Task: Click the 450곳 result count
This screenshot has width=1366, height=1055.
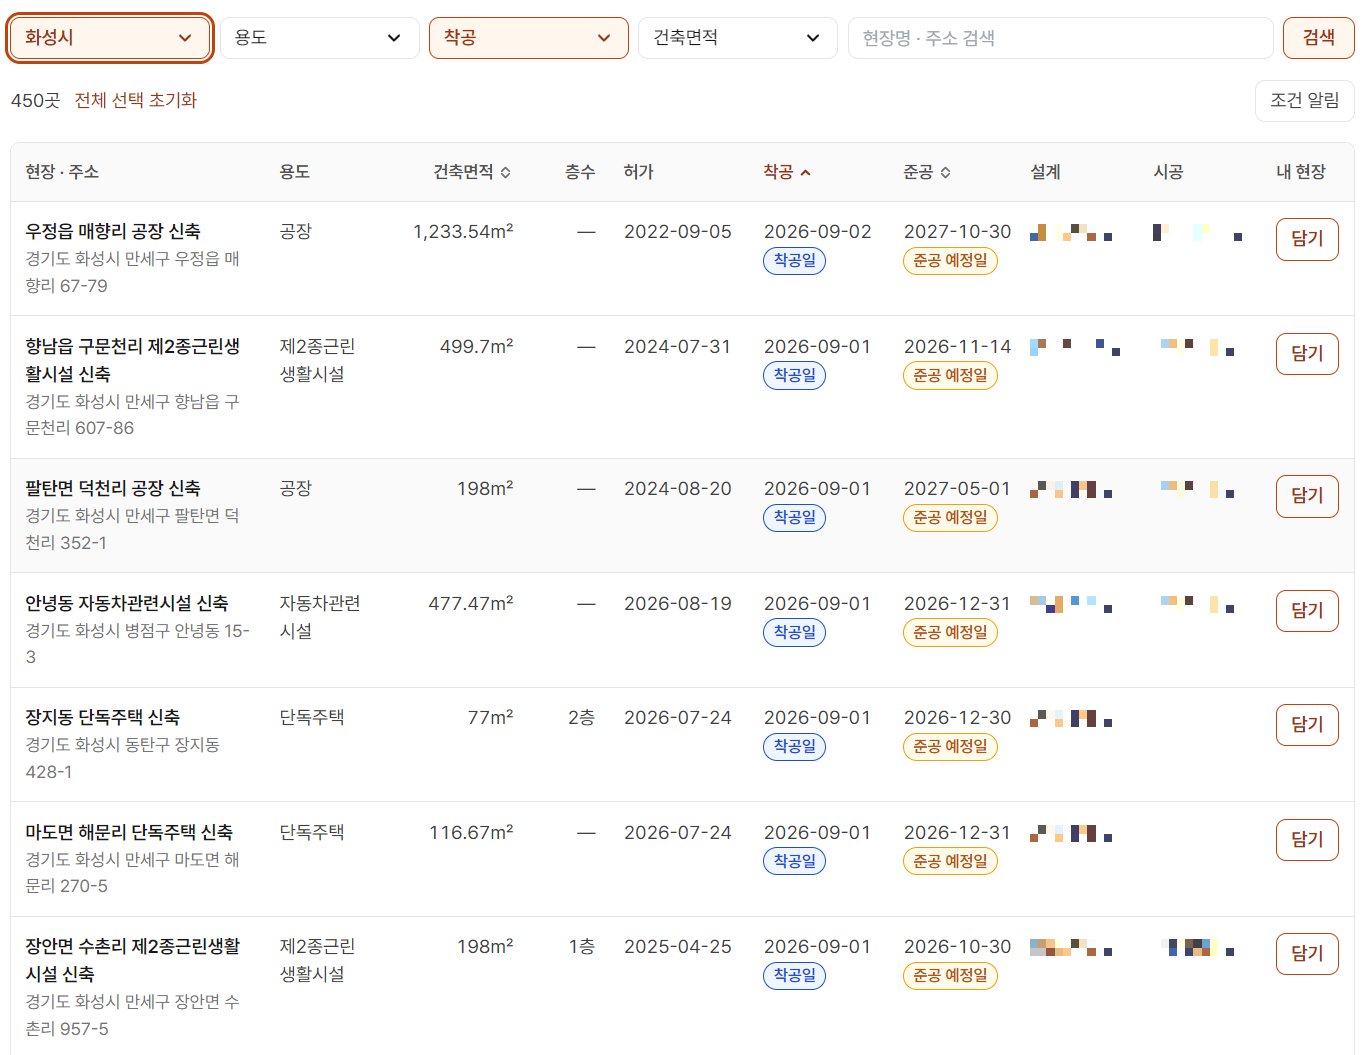Action: [x=36, y=100]
